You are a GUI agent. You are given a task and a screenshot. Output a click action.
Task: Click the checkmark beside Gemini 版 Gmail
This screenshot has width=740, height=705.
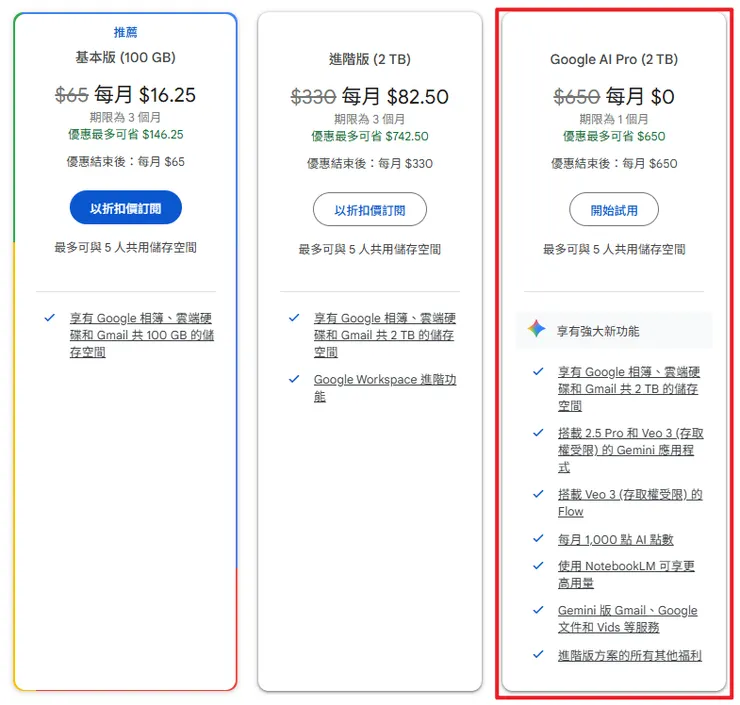(x=538, y=610)
